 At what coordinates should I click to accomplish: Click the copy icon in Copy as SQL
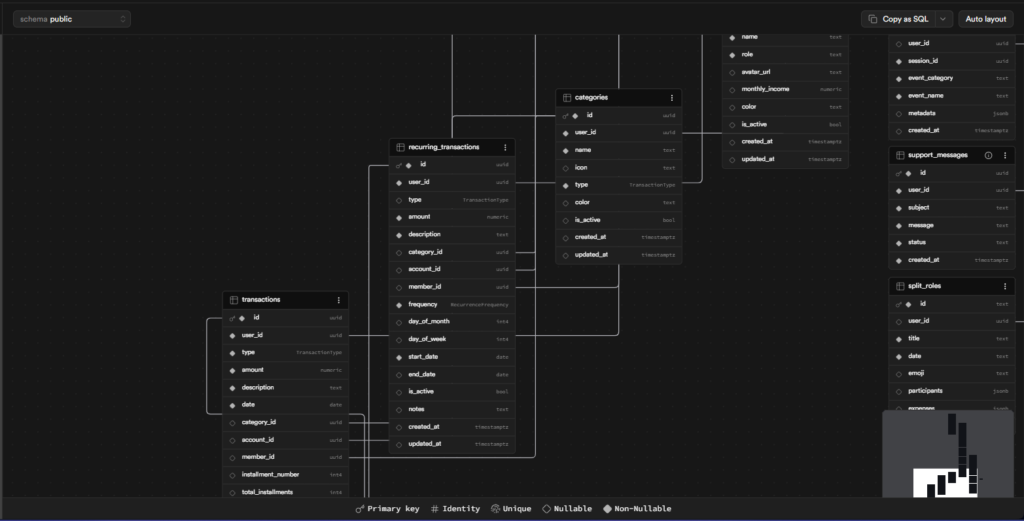point(872,19)
